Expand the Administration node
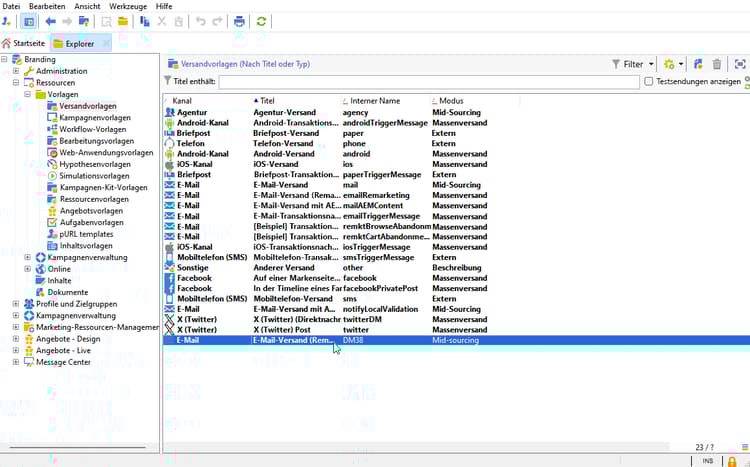 click(16, 71)
